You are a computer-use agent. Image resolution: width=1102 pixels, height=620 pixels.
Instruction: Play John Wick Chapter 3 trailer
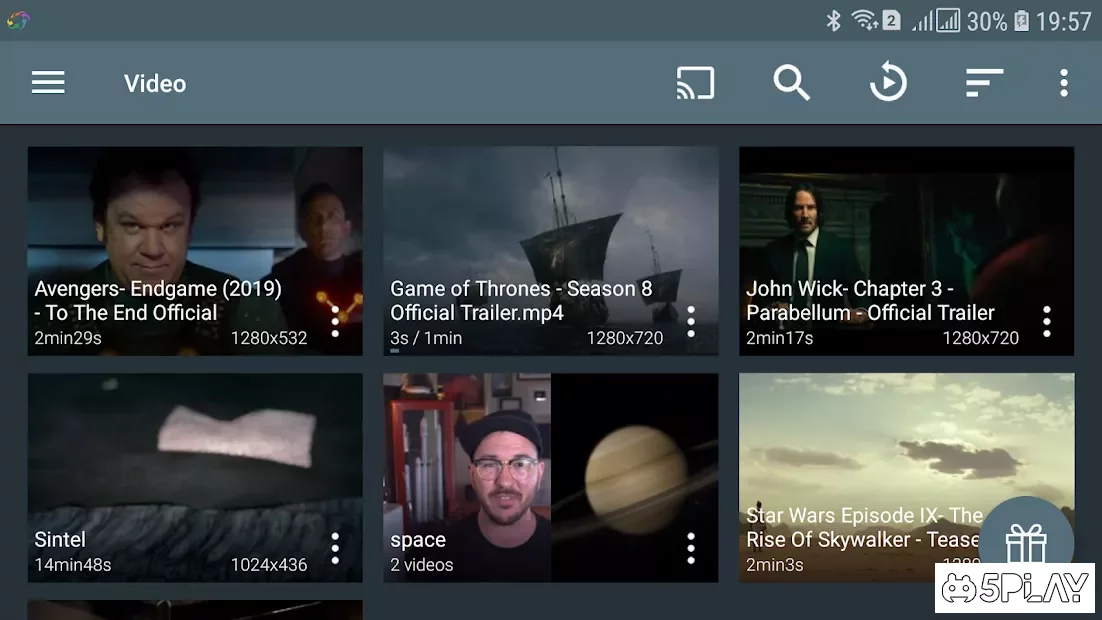(906, 220)
